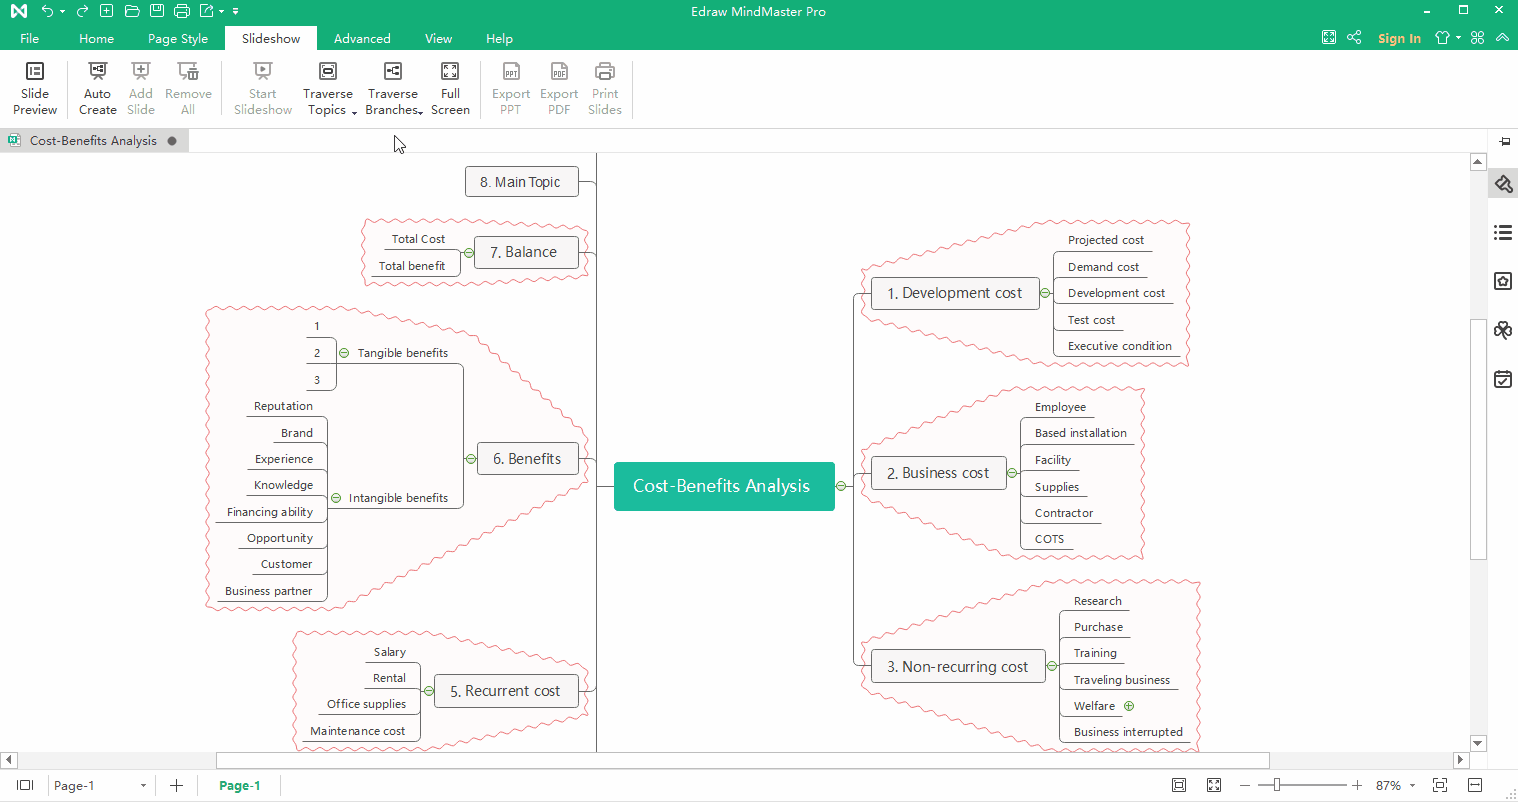Open the Advanced ribbon tab

[x=362, y=39]
